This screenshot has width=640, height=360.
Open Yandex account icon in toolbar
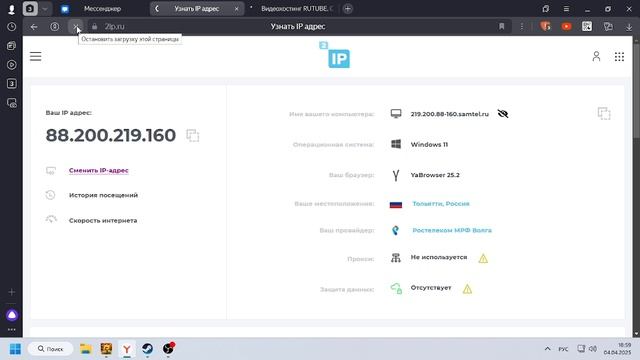click(54, 27)
